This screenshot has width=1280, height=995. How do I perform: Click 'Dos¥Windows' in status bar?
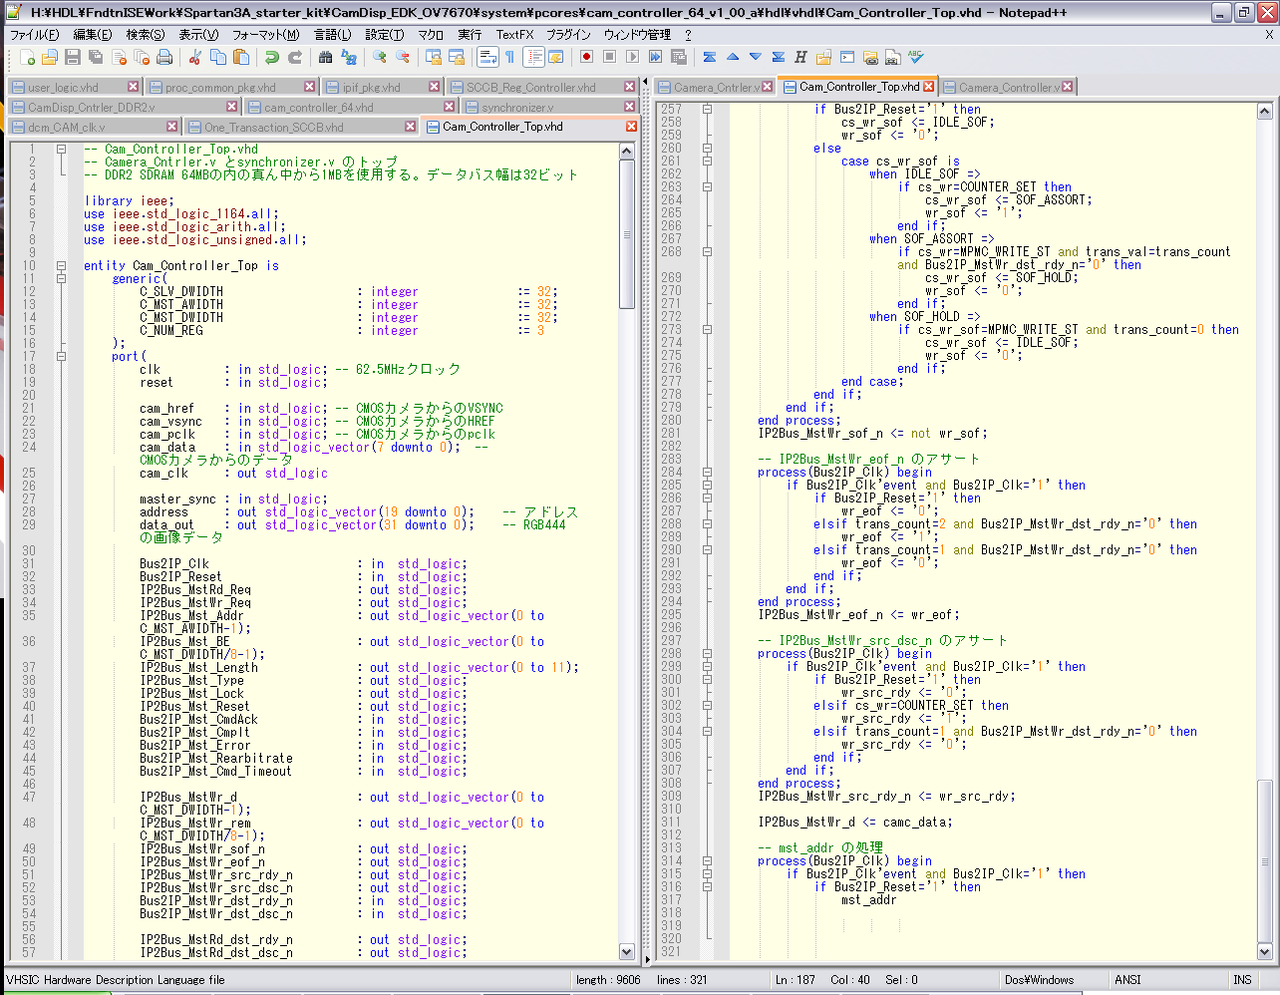pos(1039,980)
